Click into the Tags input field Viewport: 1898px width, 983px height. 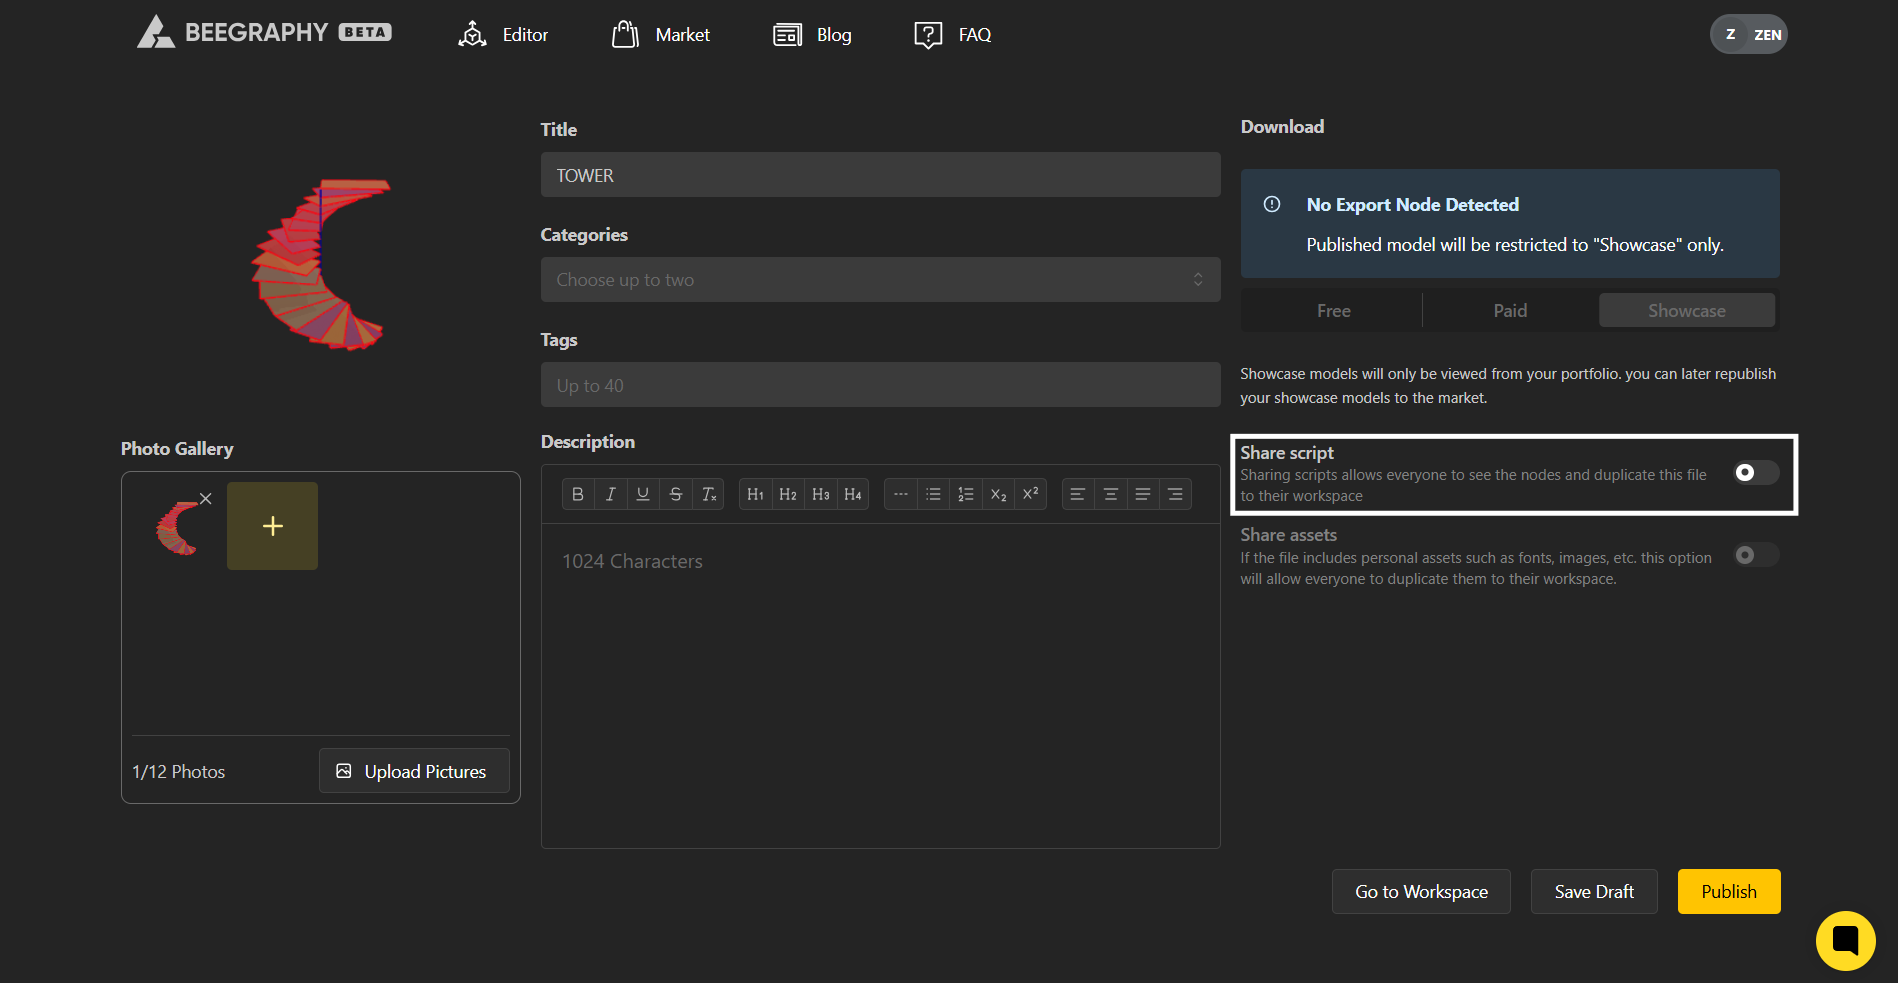point(880,385)
